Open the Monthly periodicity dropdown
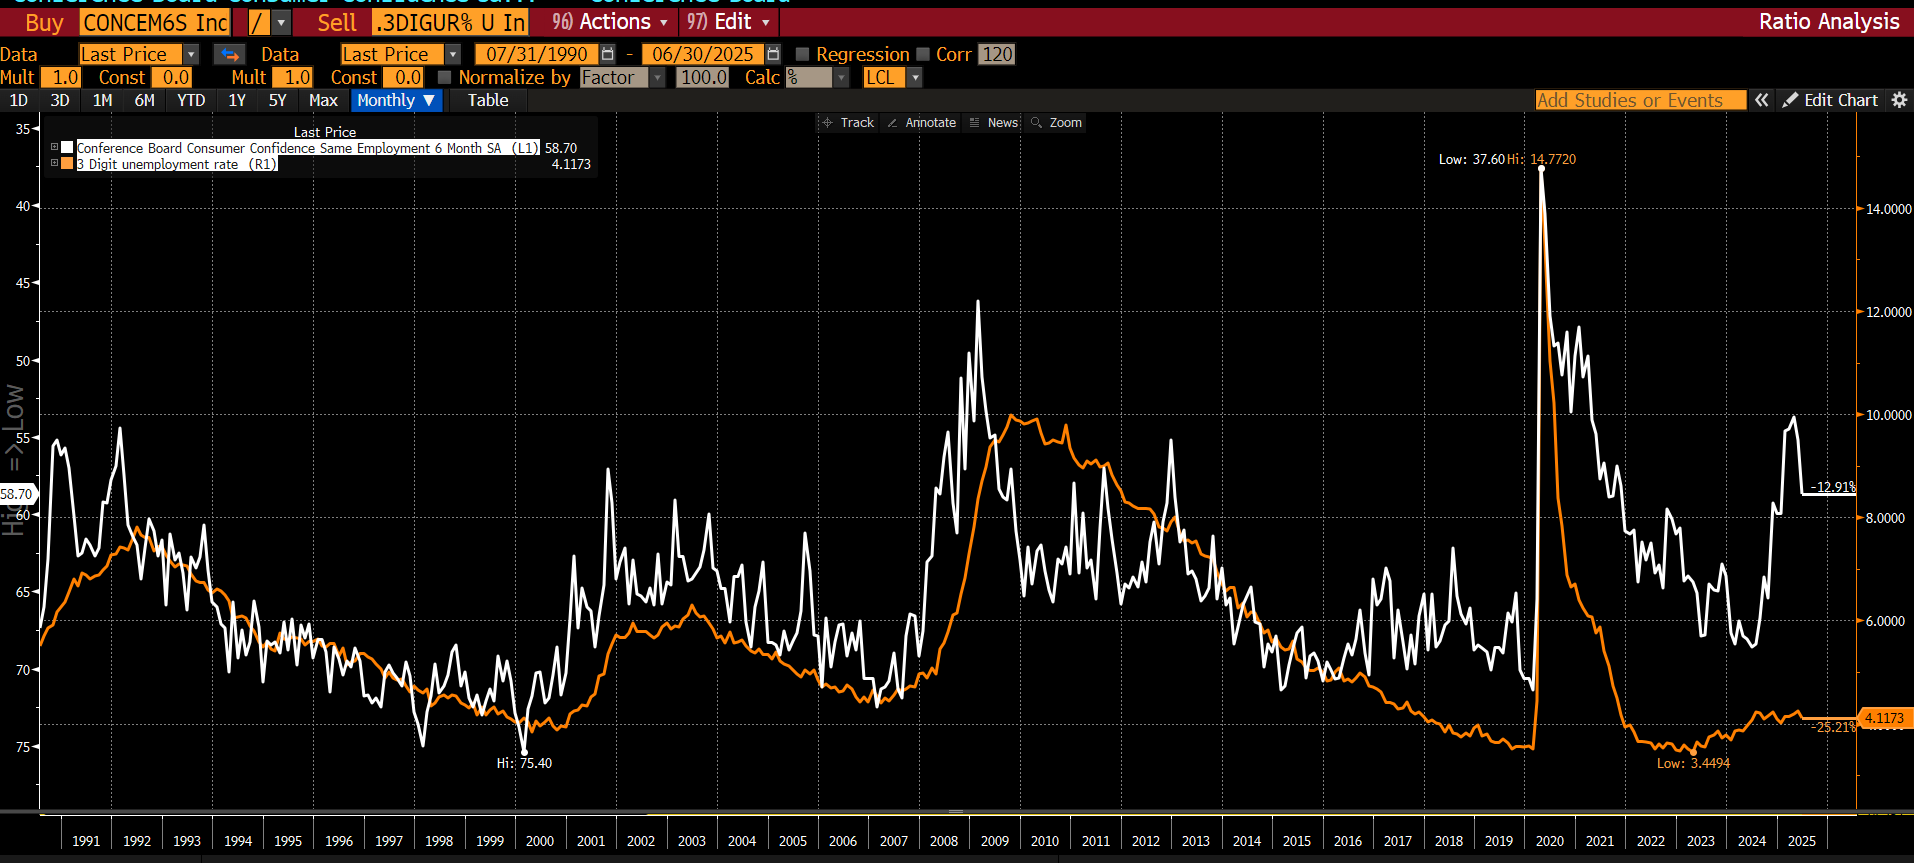Image resolution: width=1914 pixels, height=863 pixels. (x=396, y=100)
